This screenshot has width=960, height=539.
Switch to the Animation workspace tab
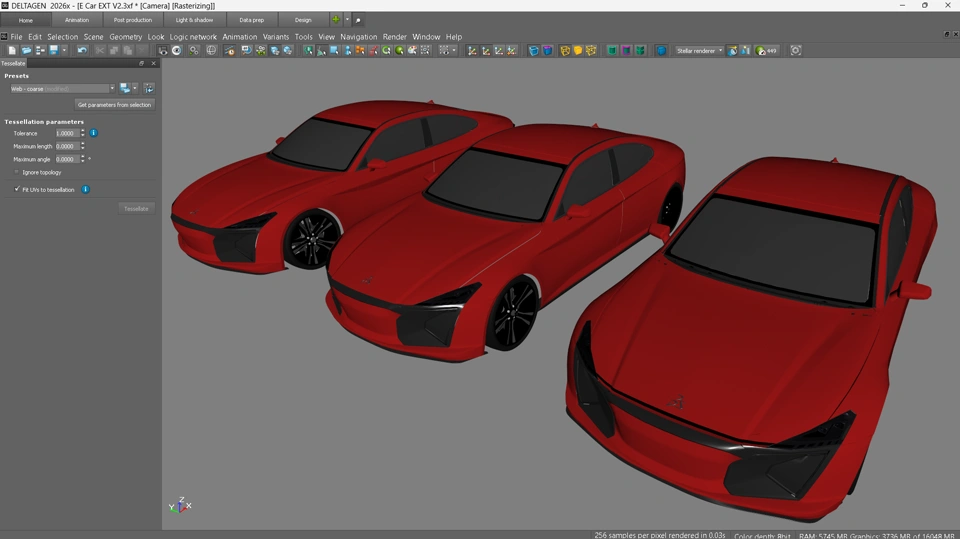[x=77, y=20]
